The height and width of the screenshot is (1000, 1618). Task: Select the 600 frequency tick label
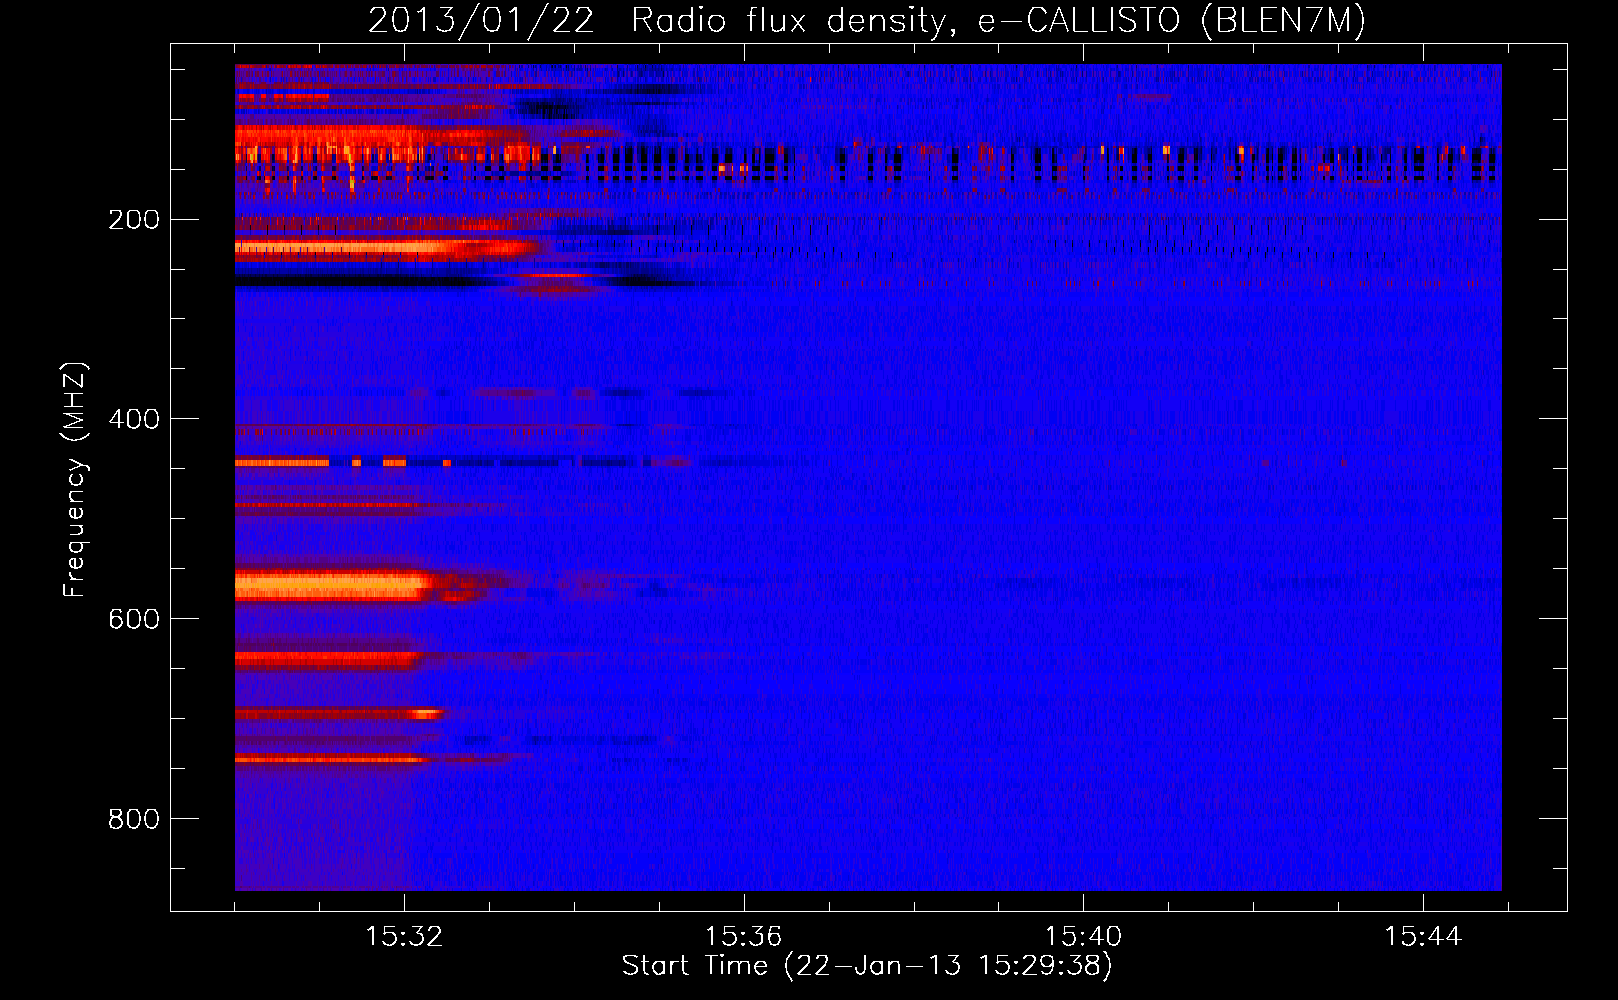tap(134, 619)
